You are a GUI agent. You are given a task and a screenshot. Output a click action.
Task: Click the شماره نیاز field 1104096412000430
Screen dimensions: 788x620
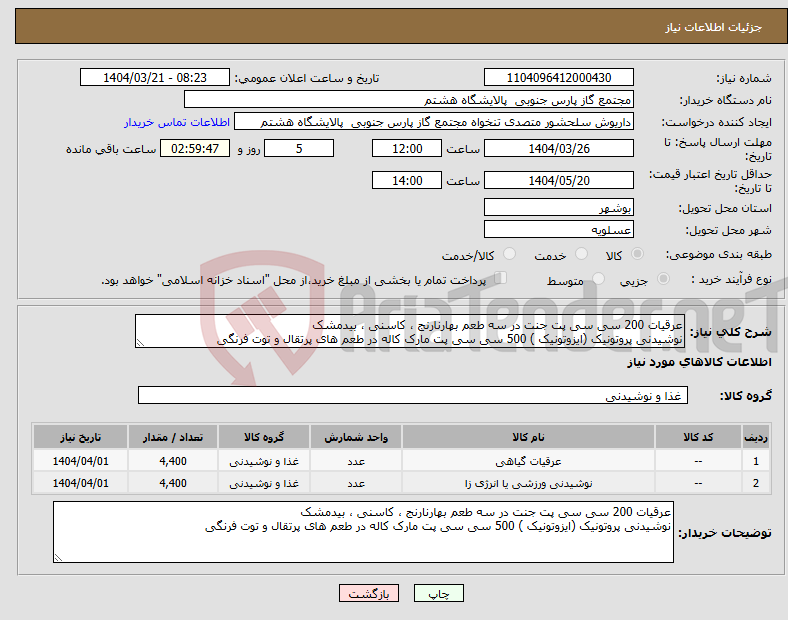click(x=558, y=77)
